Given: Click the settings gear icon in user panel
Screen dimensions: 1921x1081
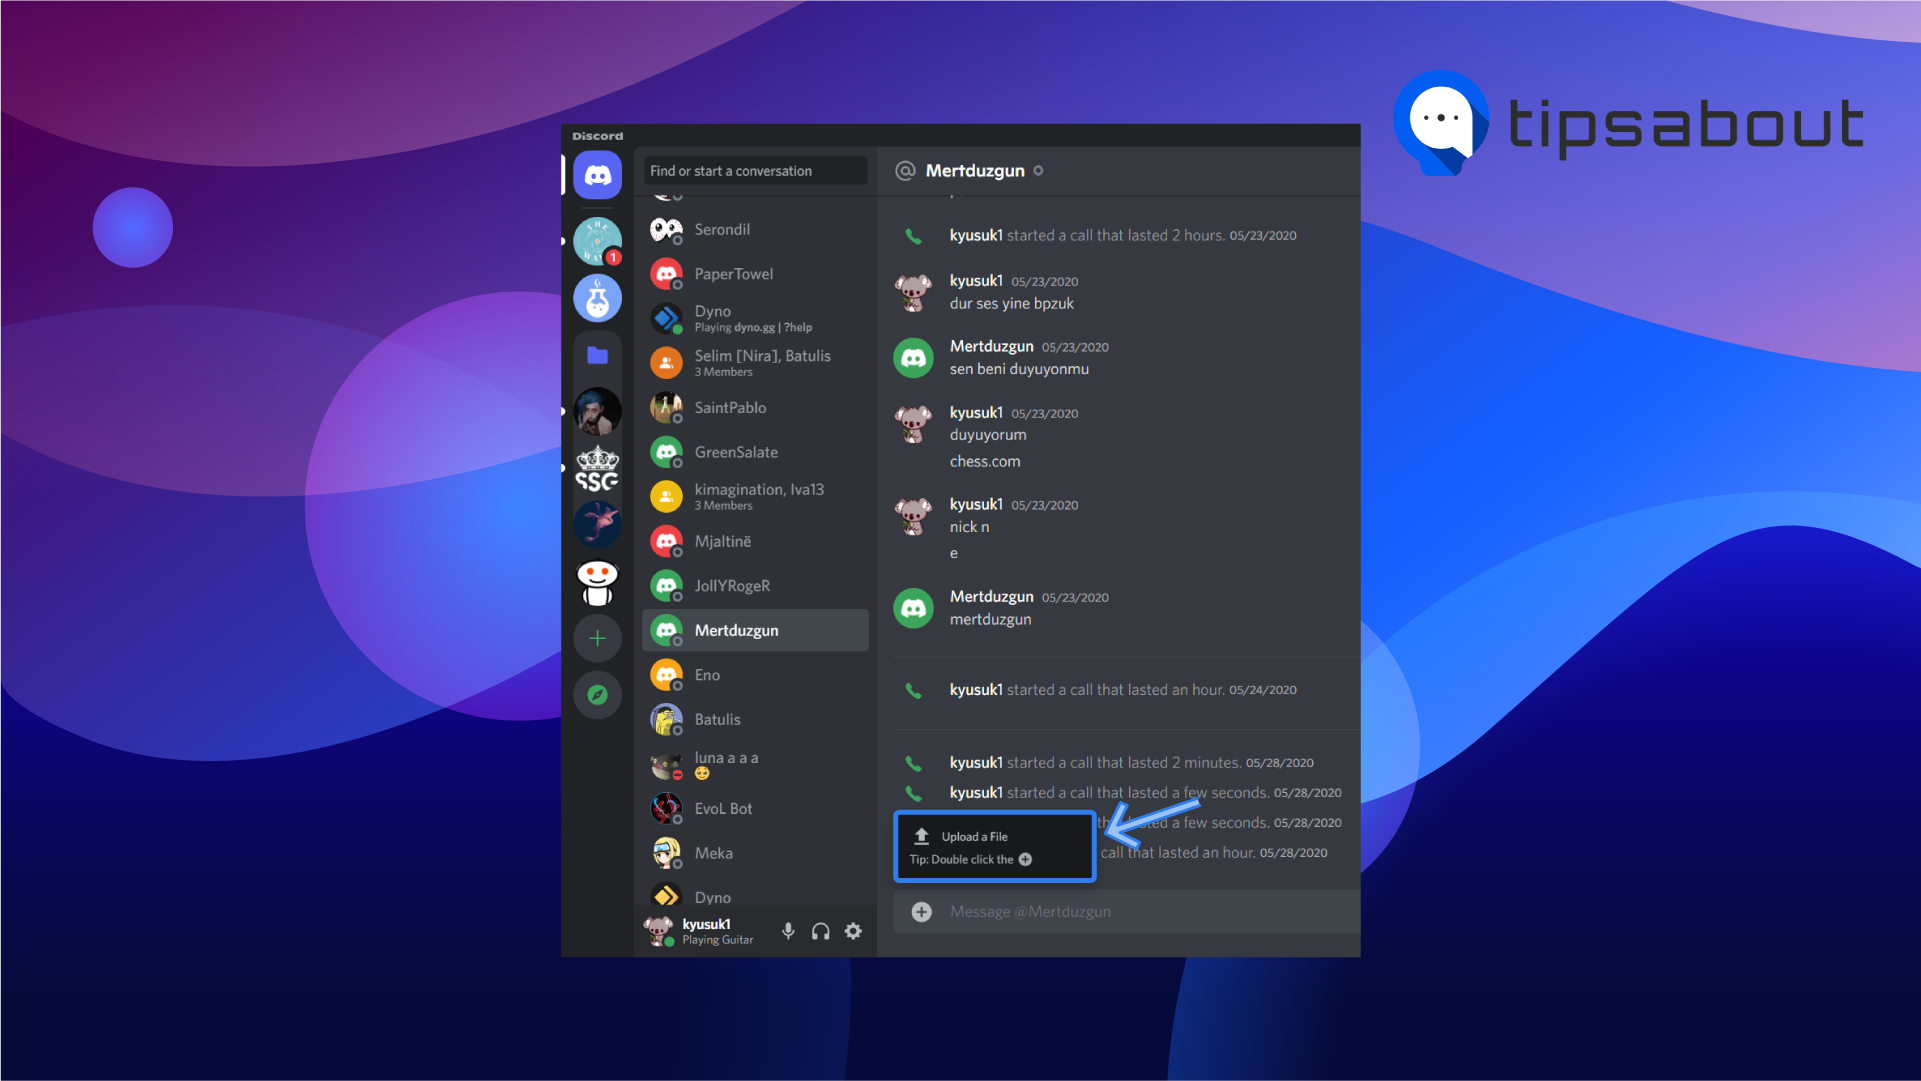Looking at the screenshot, I should (854, 931).
